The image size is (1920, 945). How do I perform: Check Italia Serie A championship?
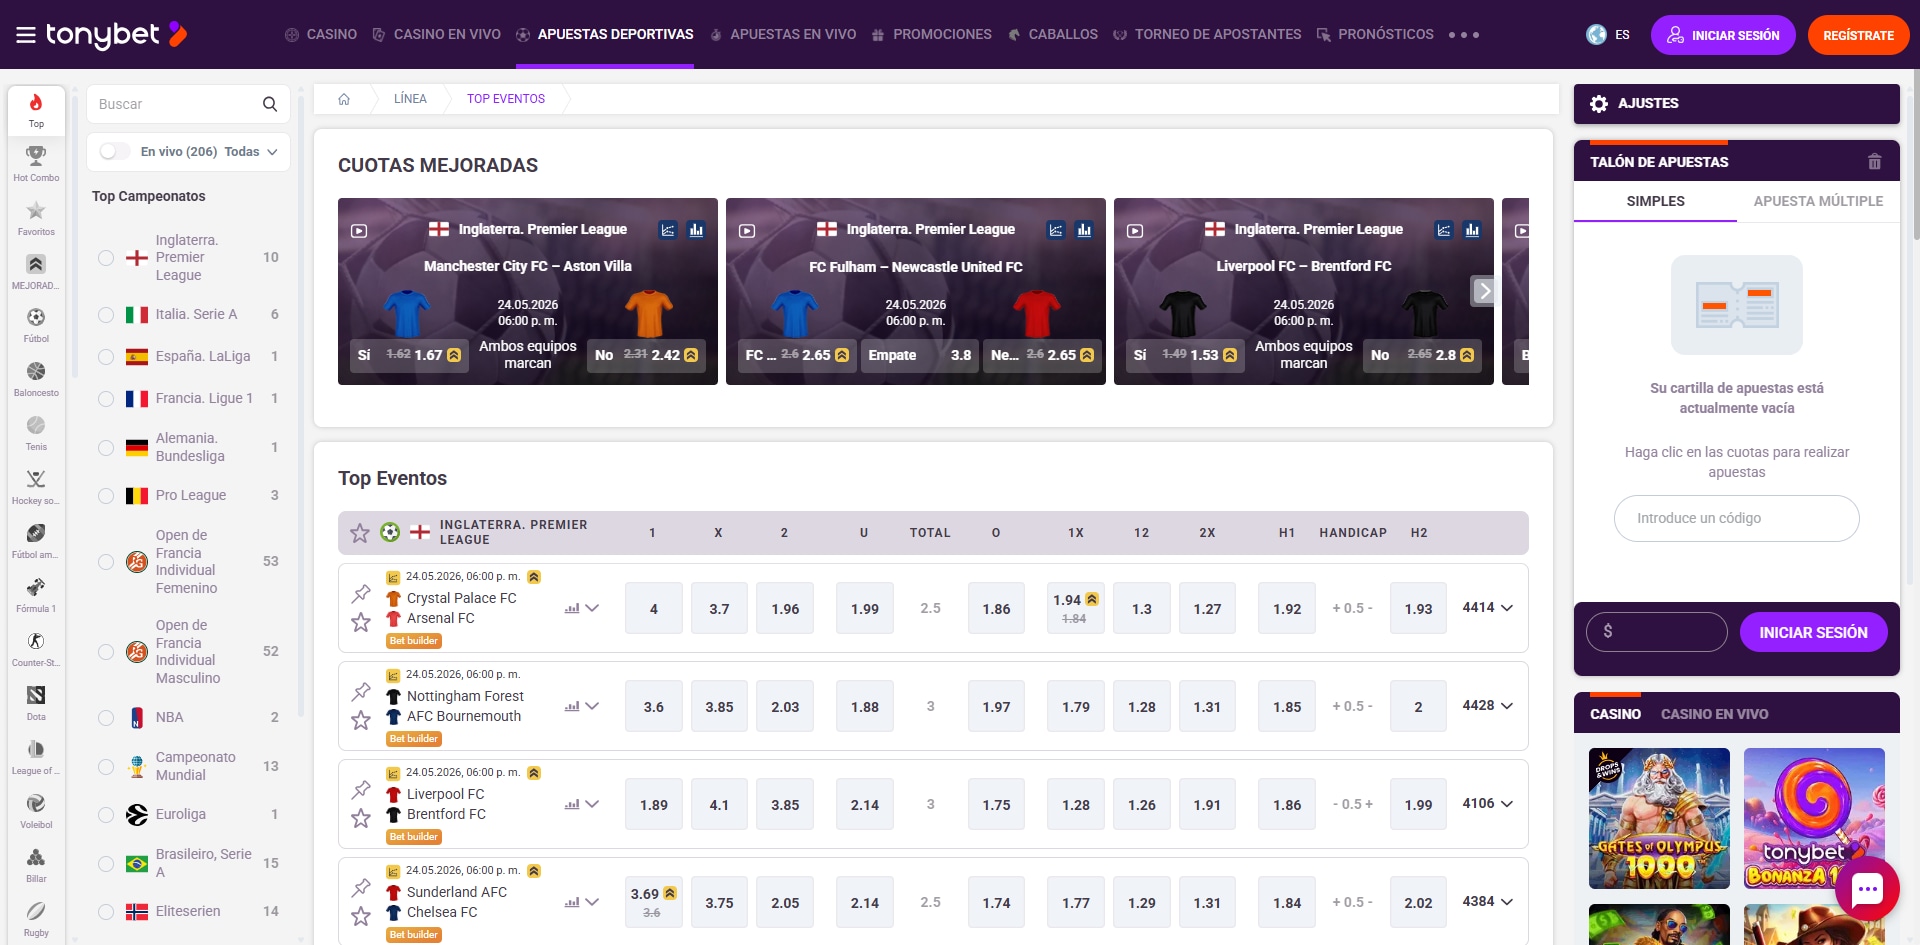pos(106,315)
